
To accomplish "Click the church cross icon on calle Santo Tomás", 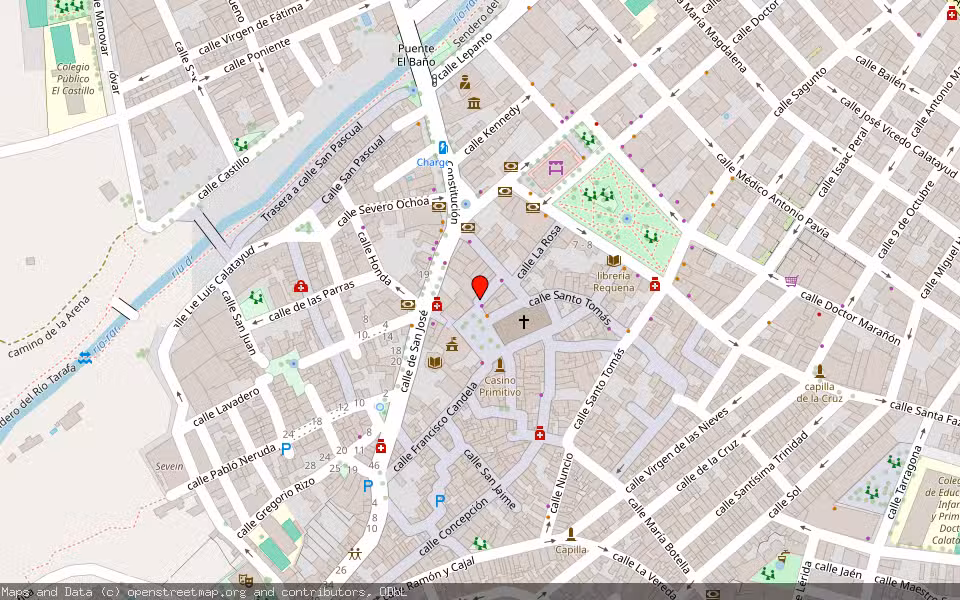I will [524, 321].
